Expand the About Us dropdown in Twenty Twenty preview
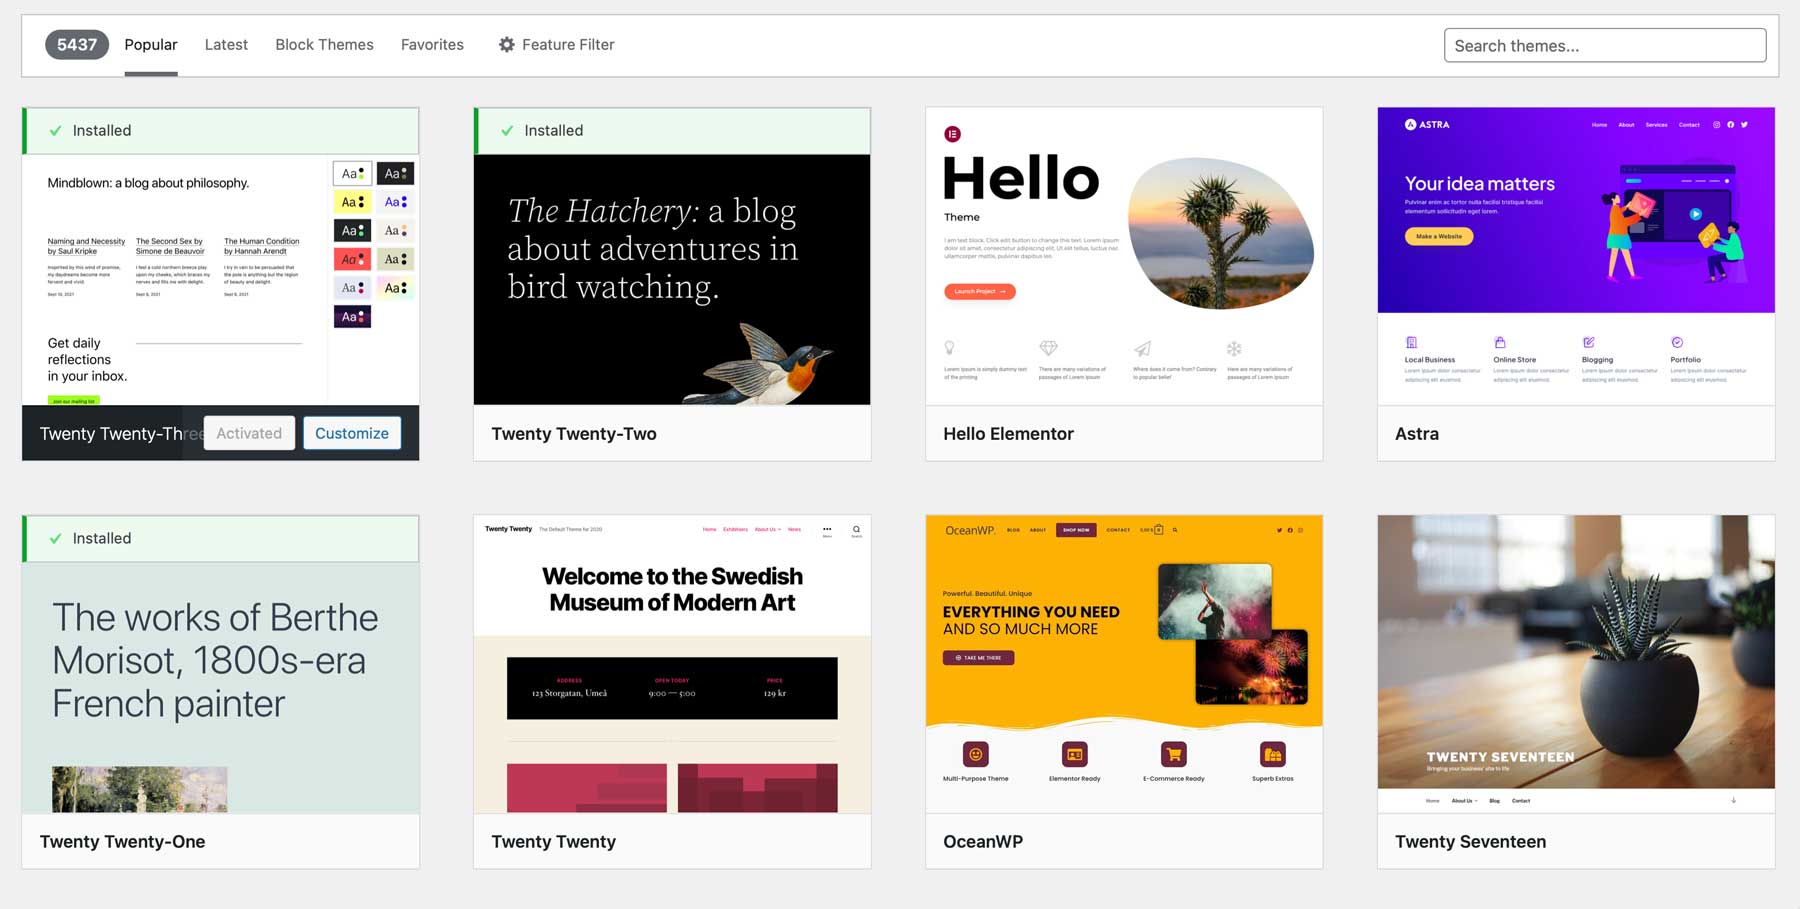This screenshot has height=909, width=1800. 767,529
